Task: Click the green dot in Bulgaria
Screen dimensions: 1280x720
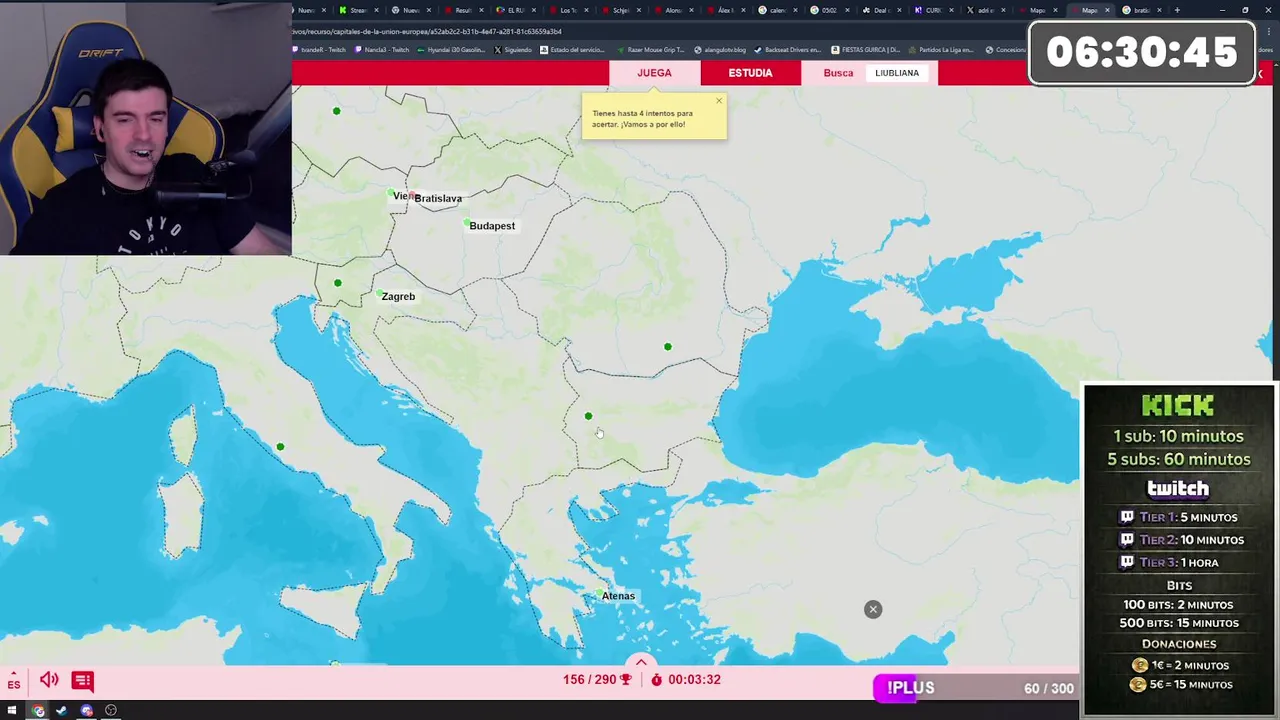Action: [x=588, y=416]
